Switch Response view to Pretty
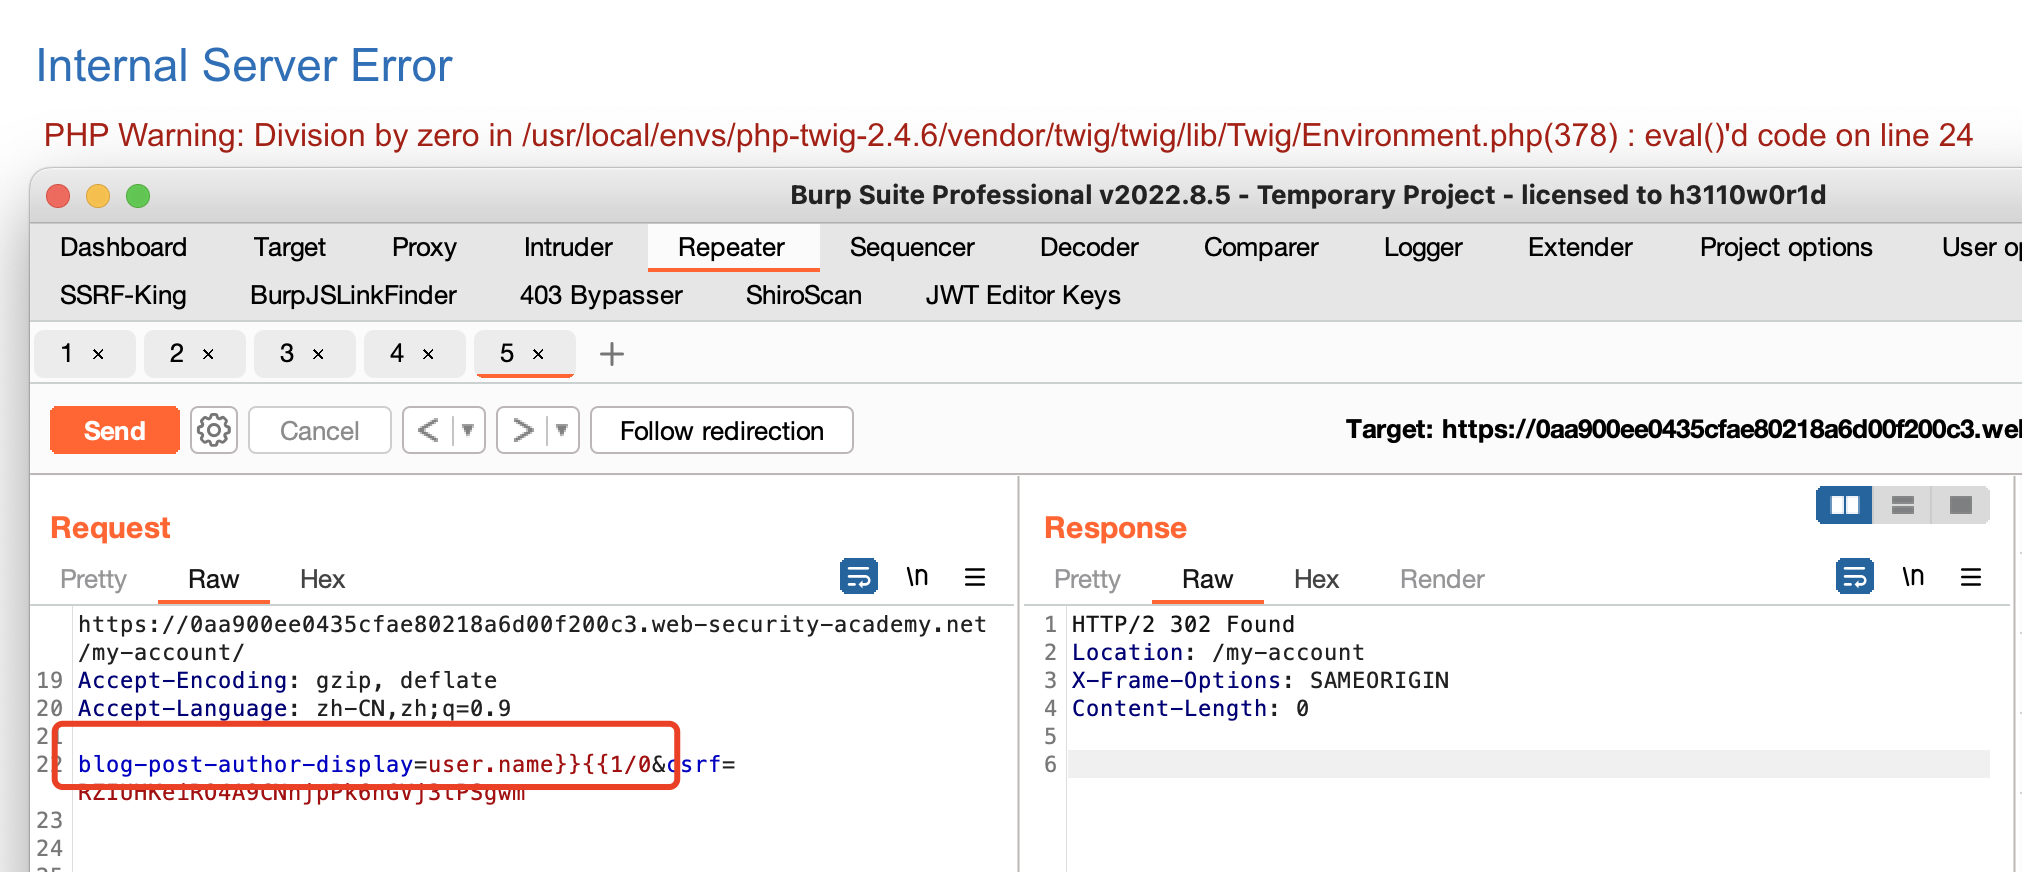Screen dimensions: 2022x872 [x=1088, y=579]
